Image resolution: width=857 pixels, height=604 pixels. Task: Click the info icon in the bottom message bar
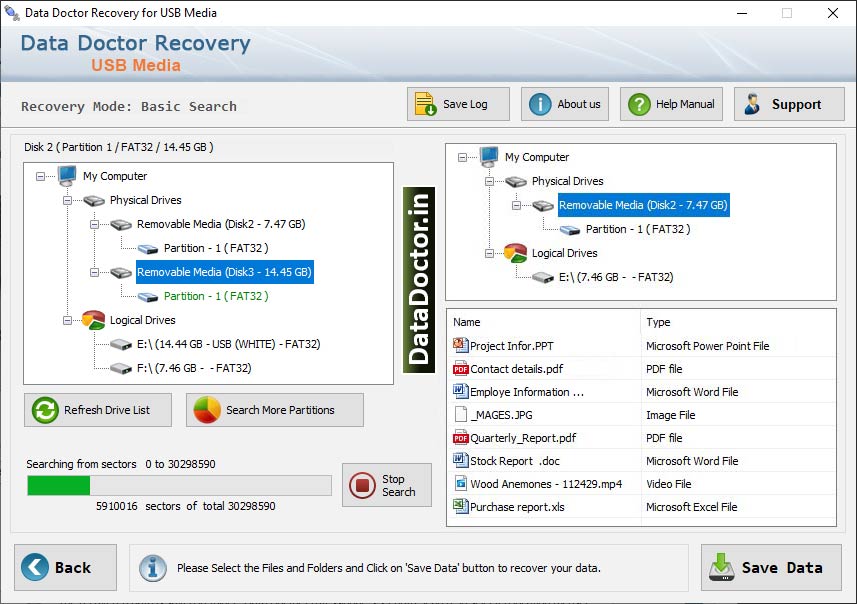151,568
